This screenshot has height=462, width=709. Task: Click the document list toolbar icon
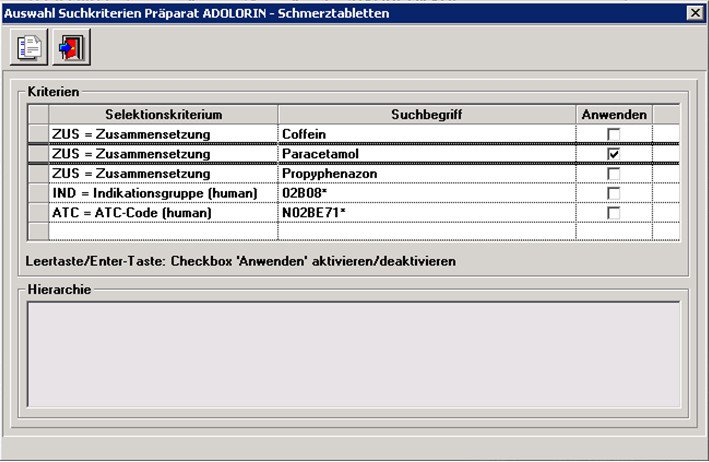coord(27,47)
